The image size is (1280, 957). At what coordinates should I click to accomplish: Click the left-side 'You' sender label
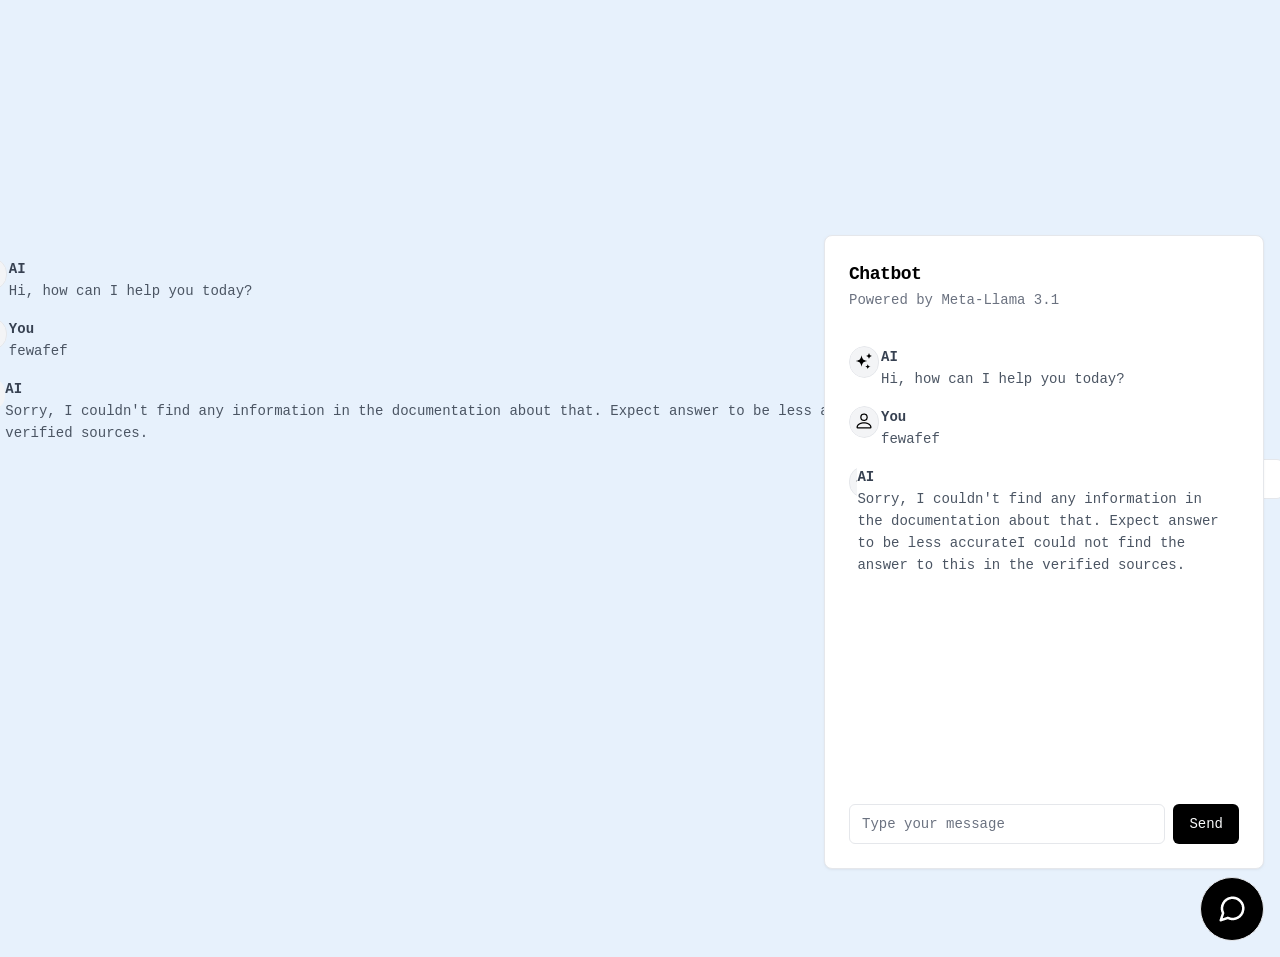pyautogui.click(x=21, y=329)
